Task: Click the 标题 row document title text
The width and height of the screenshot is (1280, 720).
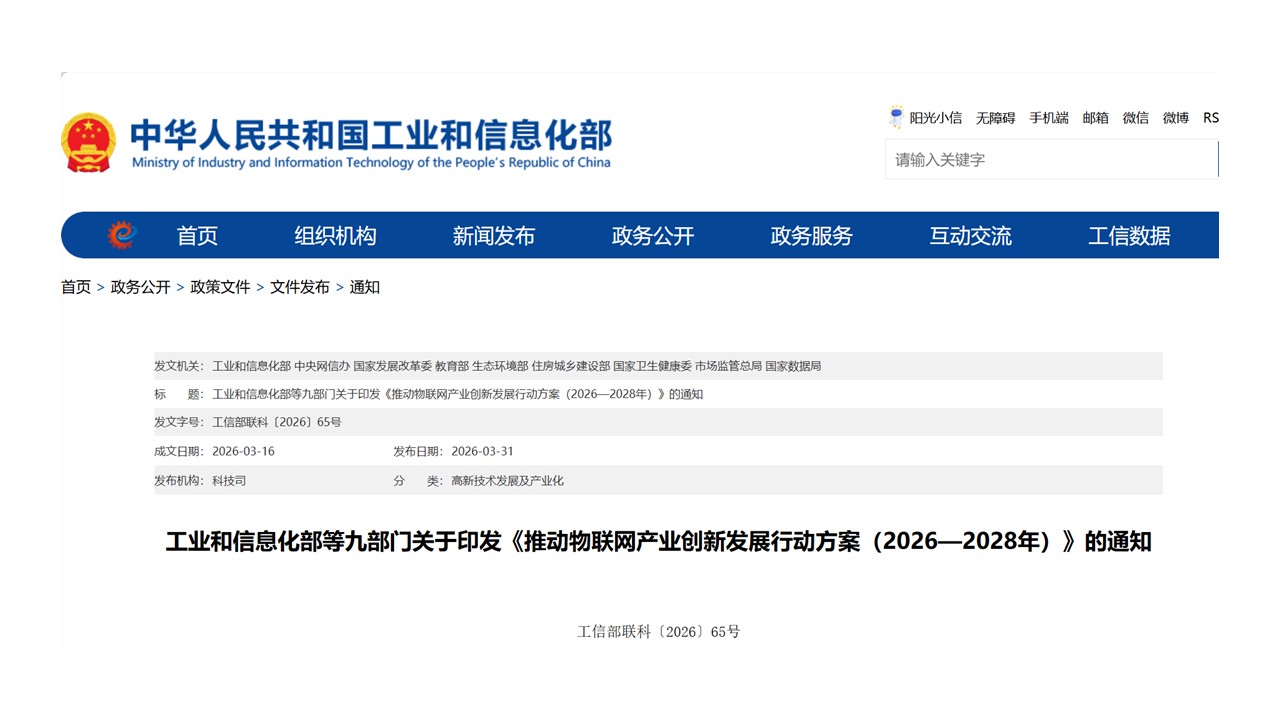Action: (x=458, y=394)
